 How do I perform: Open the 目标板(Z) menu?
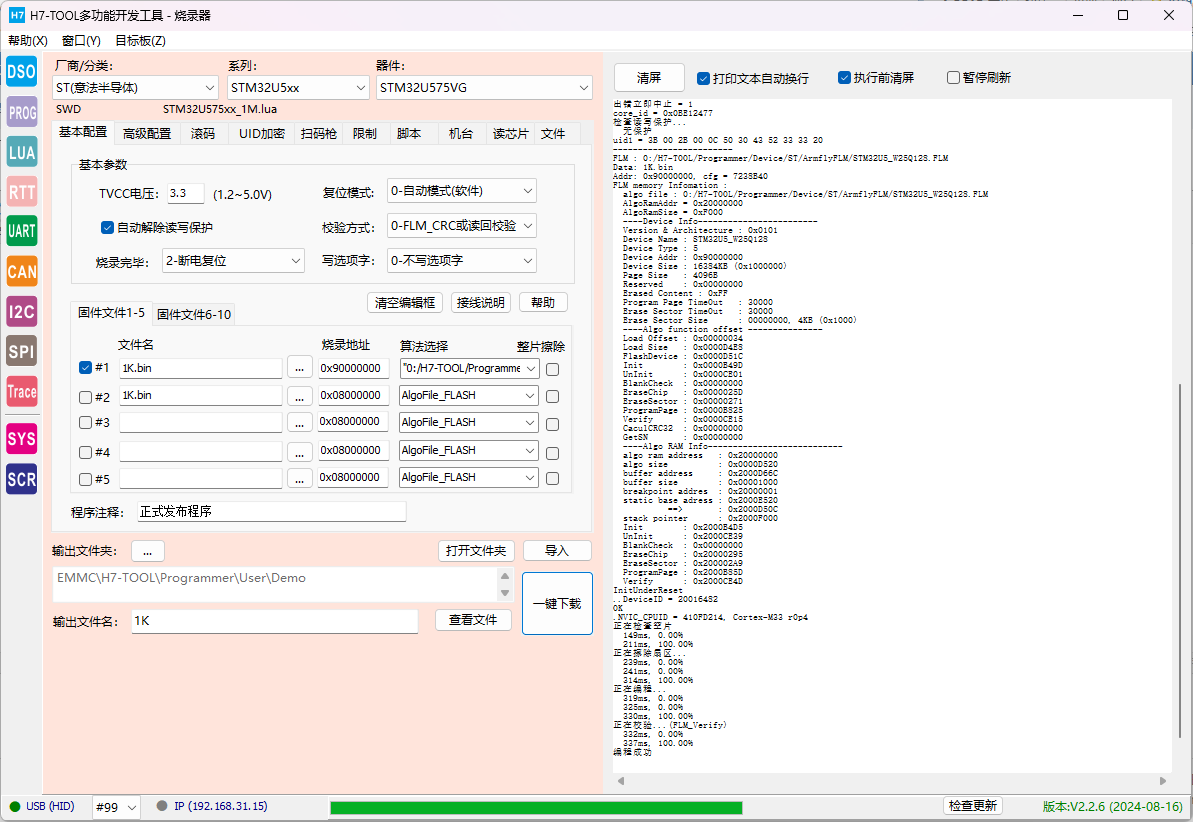140,40
